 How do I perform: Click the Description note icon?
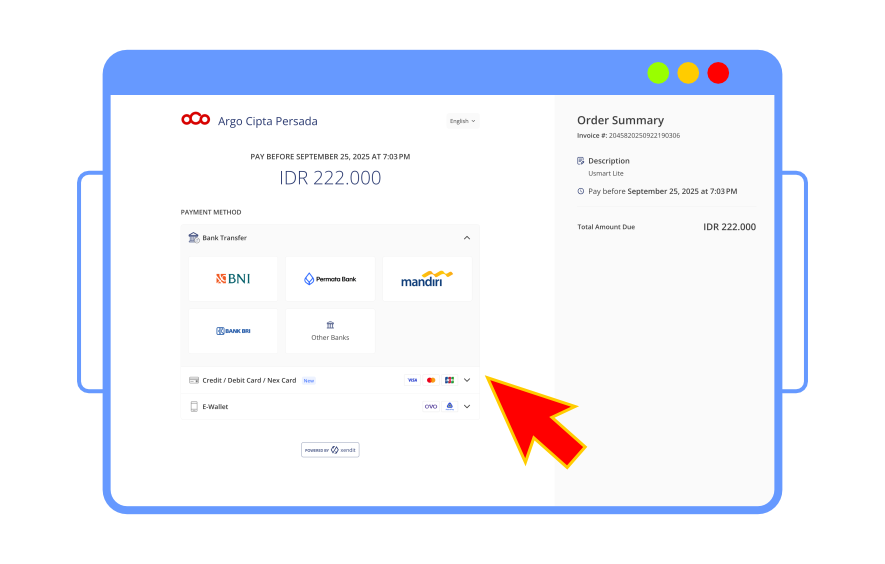[581, 161]
